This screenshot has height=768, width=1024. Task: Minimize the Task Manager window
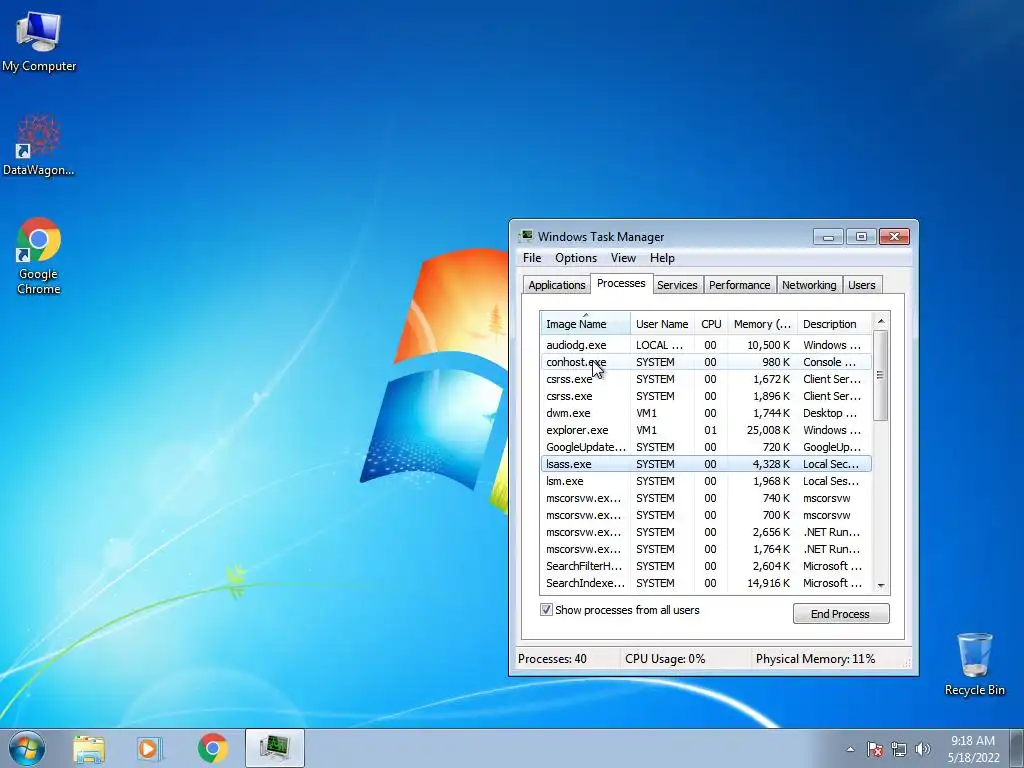coord(828,236)
